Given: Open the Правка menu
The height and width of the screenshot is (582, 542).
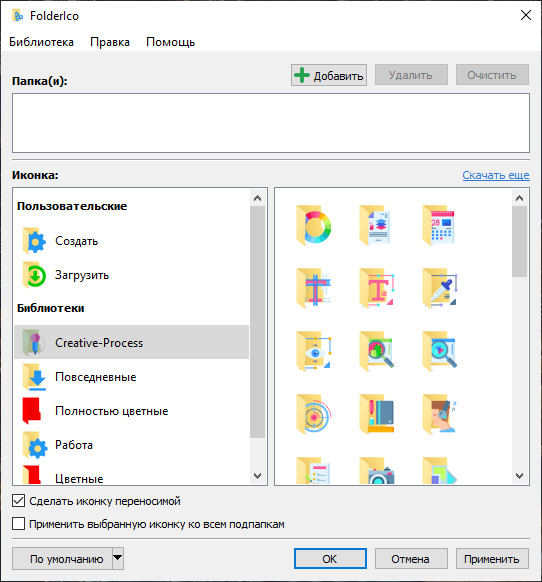Looking at the screenshot, I should [x=110, y=42].
